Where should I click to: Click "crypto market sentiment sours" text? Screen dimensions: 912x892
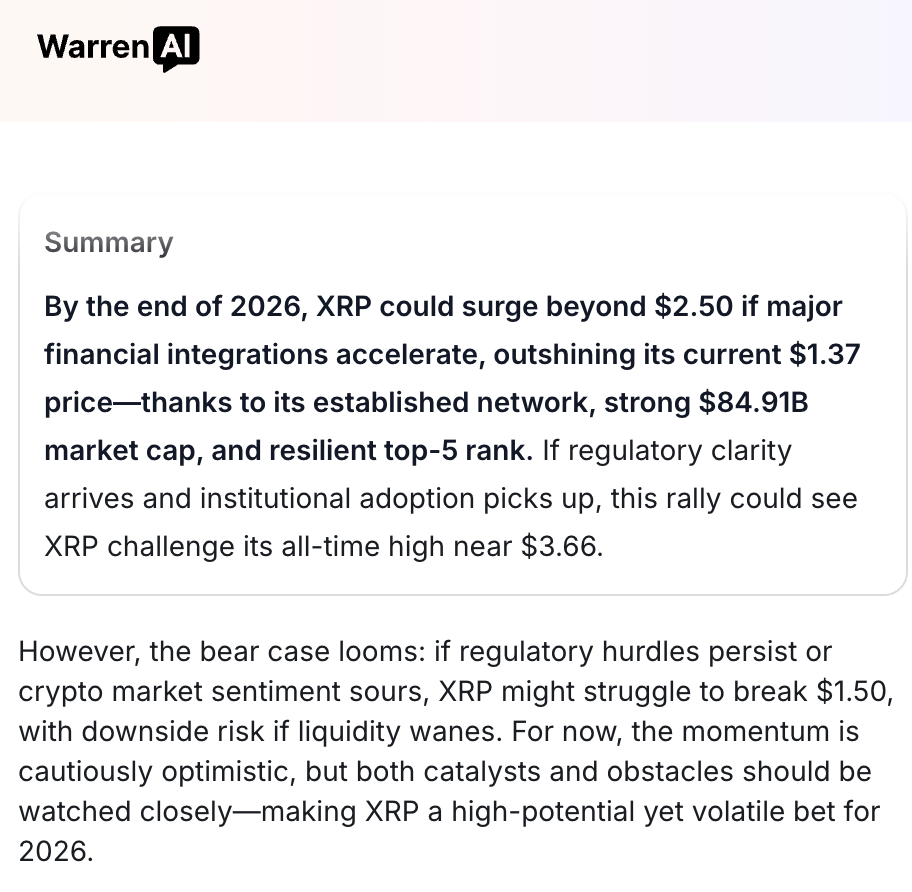224,691
